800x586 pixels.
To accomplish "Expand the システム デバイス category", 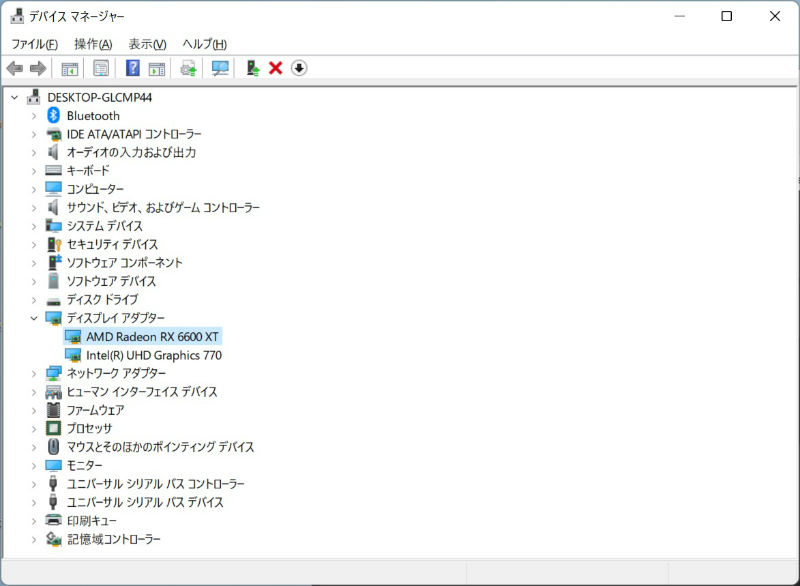I will [34, 226].
